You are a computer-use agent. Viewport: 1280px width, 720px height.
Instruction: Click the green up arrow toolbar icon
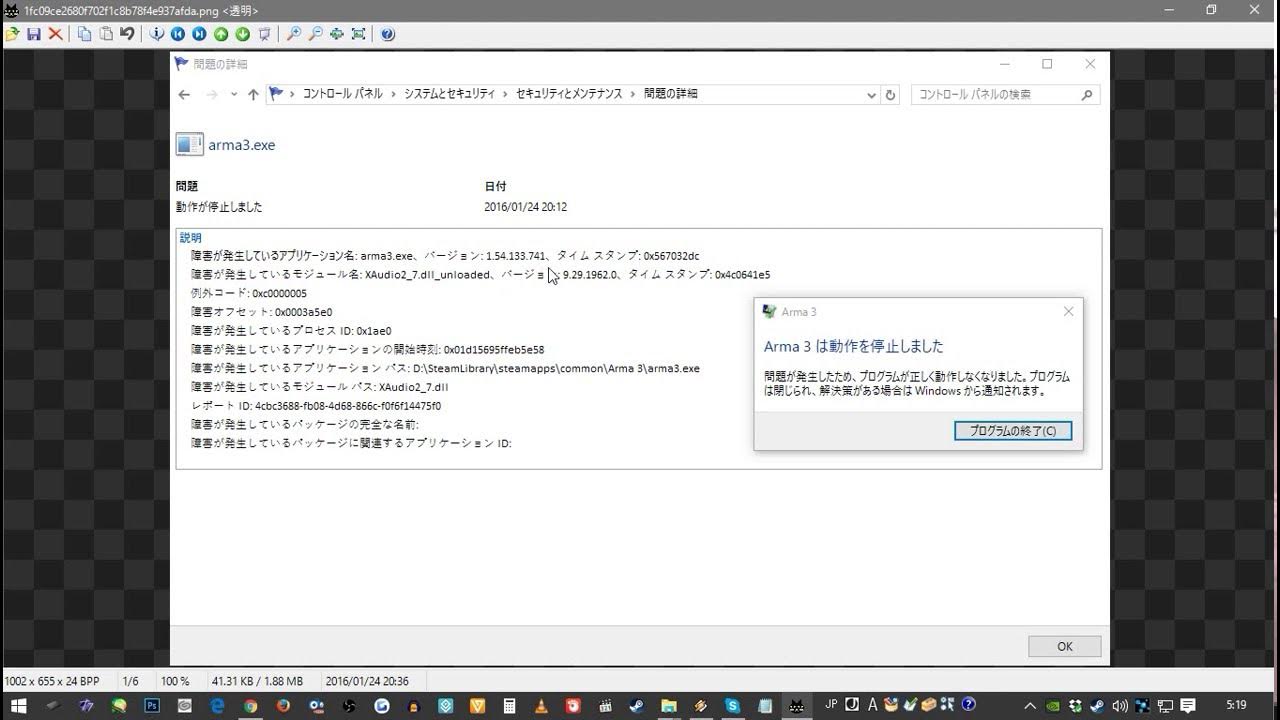[x=221, y=34]
